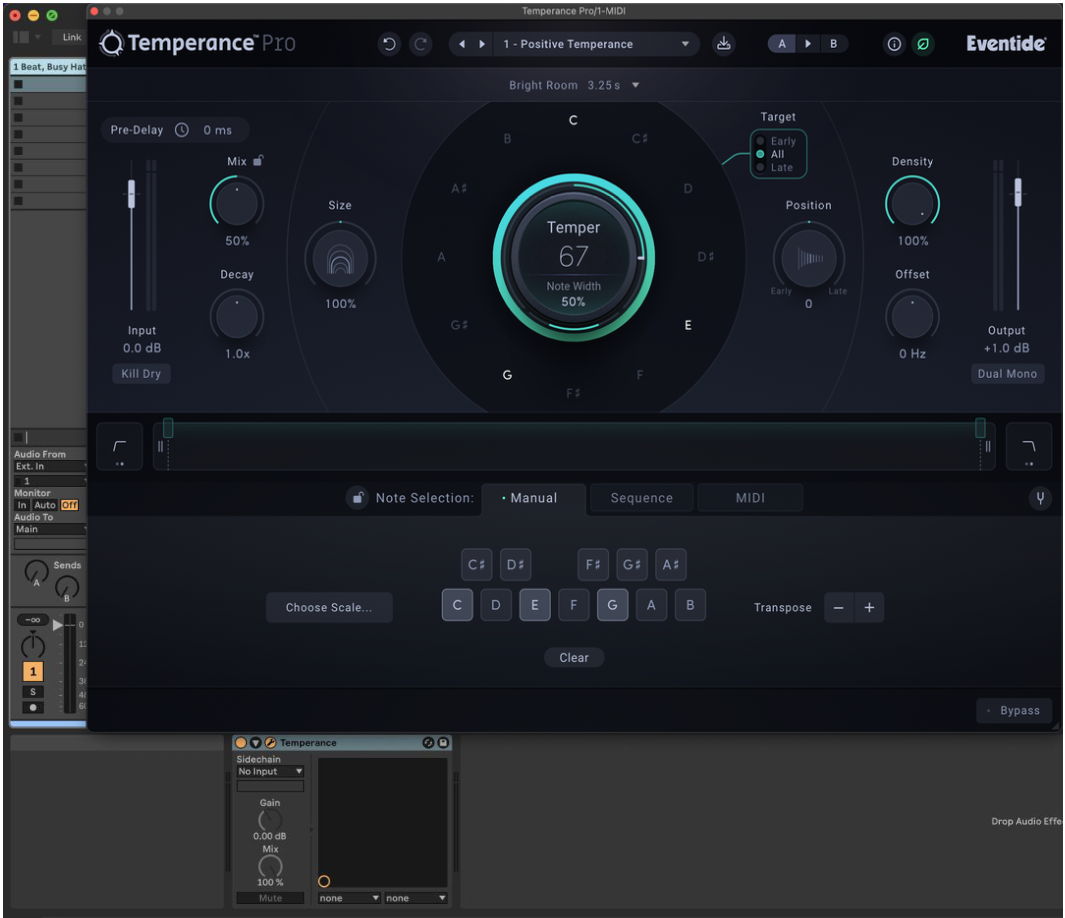
Task: Click the Input level fader handle
Action: (131, 193)
